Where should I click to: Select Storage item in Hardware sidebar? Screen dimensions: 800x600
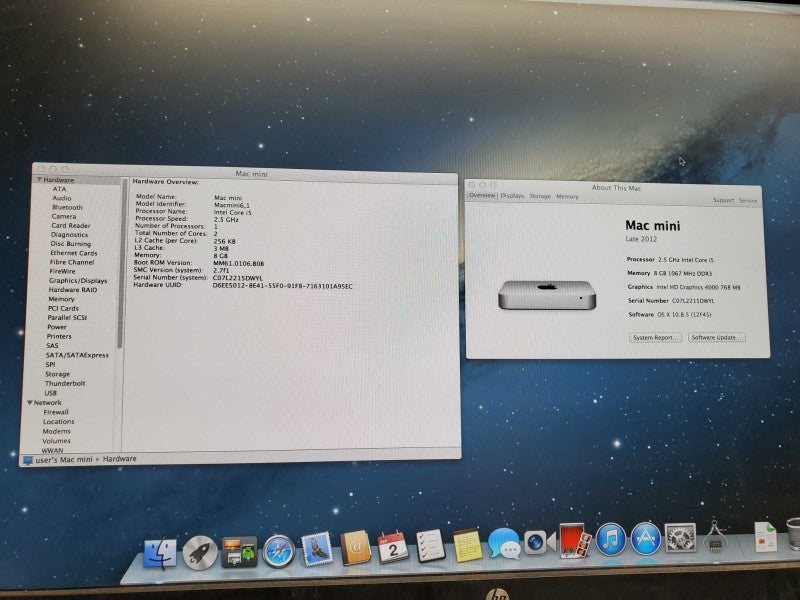click(57, 374)
